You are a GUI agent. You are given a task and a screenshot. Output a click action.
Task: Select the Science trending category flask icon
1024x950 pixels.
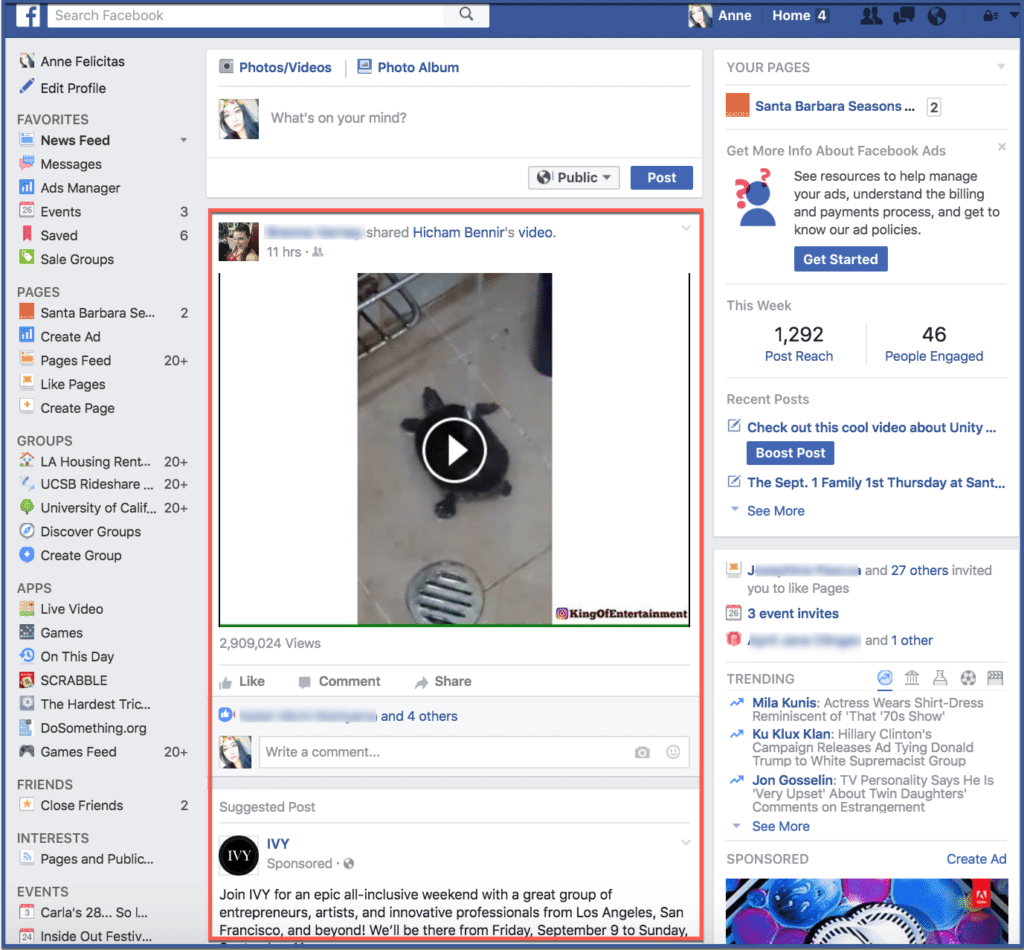(940, 678)
